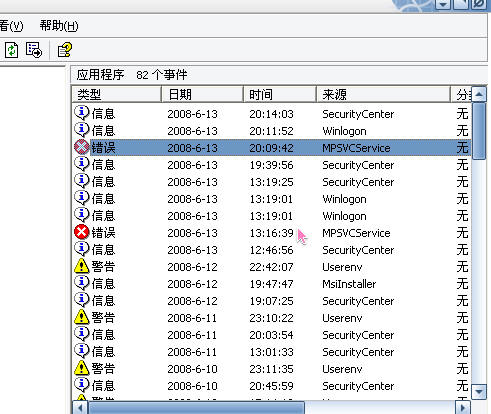
Task: Click the time 20:45:59 cell
Action: point(271,386)
